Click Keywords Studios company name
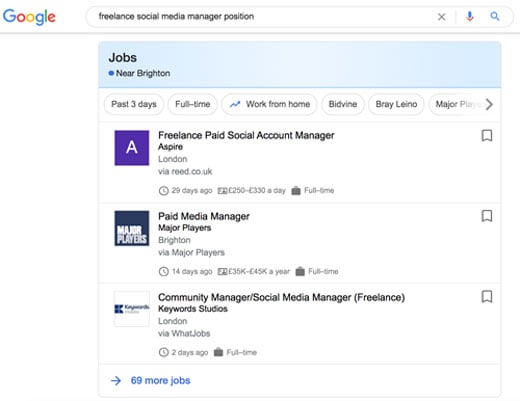The image size is (520, 401). [x=193, y=309]
